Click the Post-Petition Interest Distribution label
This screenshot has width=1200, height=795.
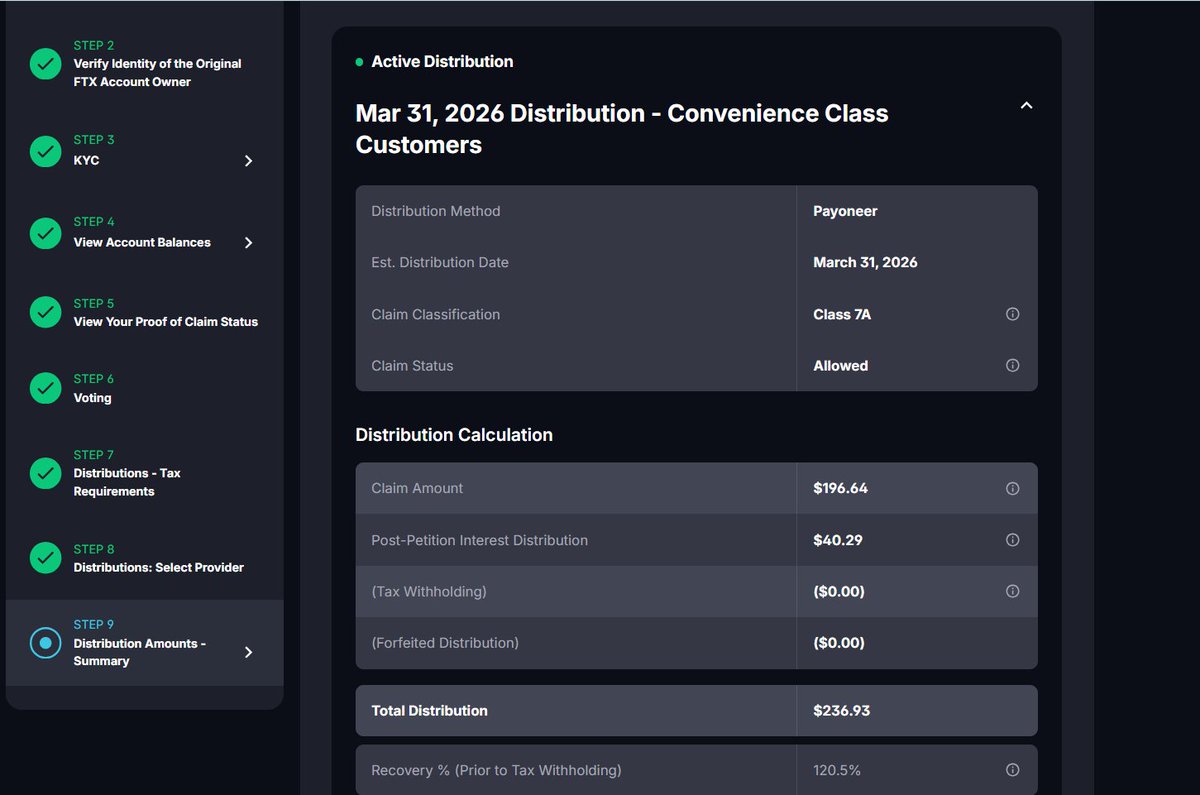tap(479, 540)
